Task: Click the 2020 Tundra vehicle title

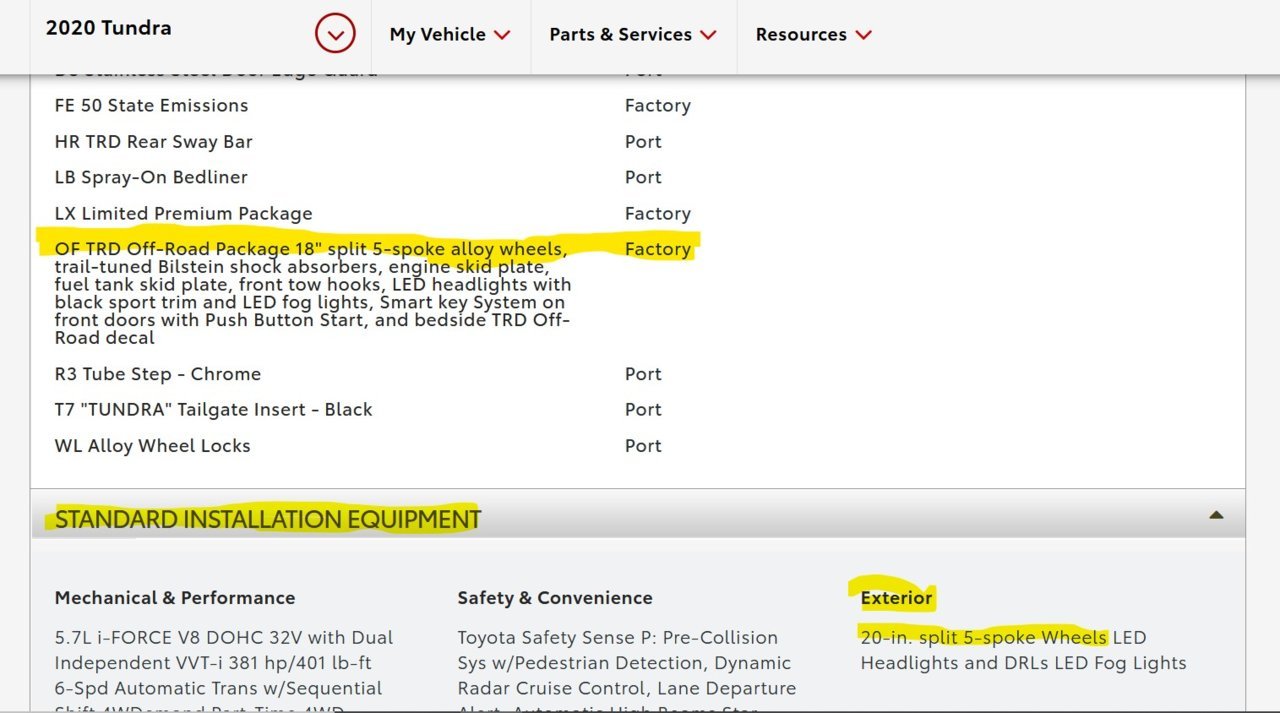Action: click(108, 28)
